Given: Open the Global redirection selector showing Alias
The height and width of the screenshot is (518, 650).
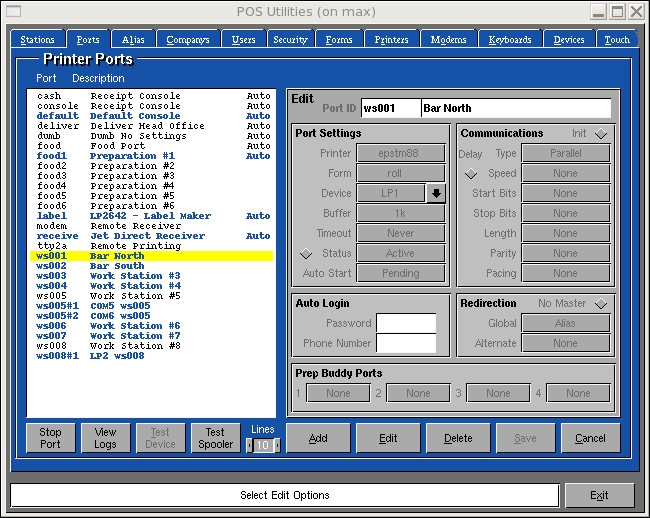Looking at the screenshot, I should pyautogui.click(x=566, y=323).
